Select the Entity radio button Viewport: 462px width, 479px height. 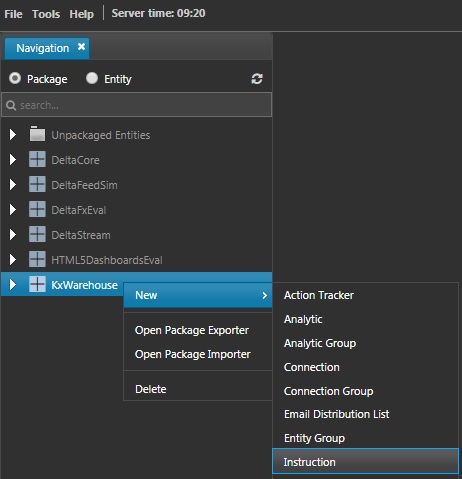92,78
